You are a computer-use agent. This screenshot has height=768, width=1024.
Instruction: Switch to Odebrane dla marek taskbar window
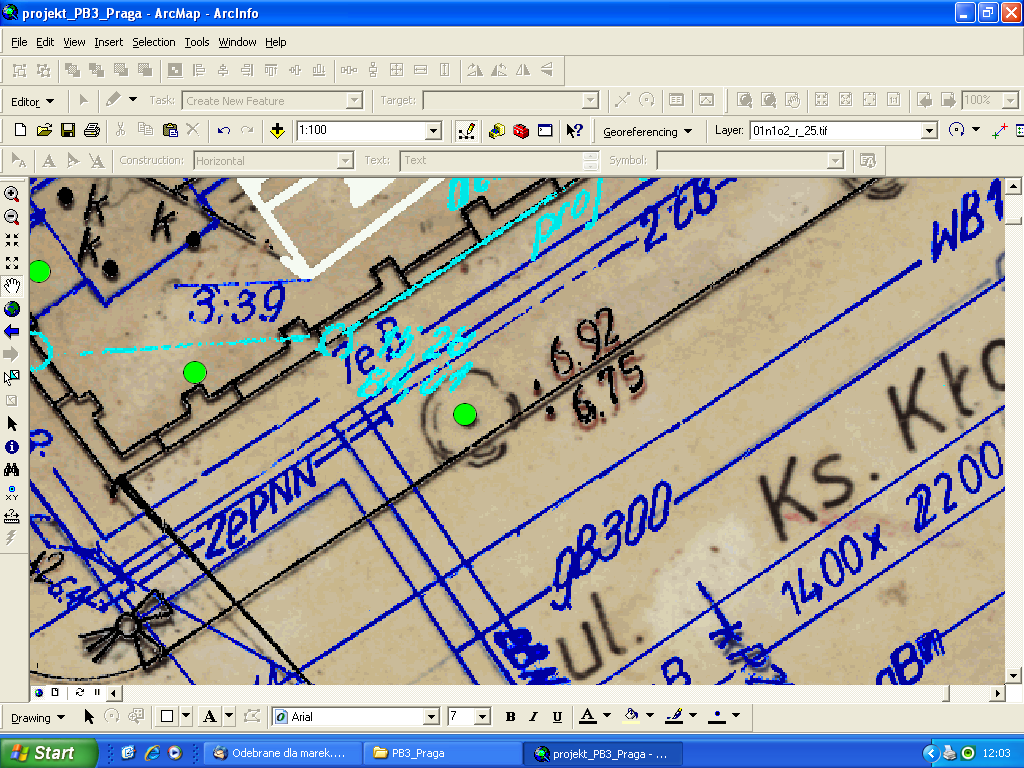click(283, 754)
